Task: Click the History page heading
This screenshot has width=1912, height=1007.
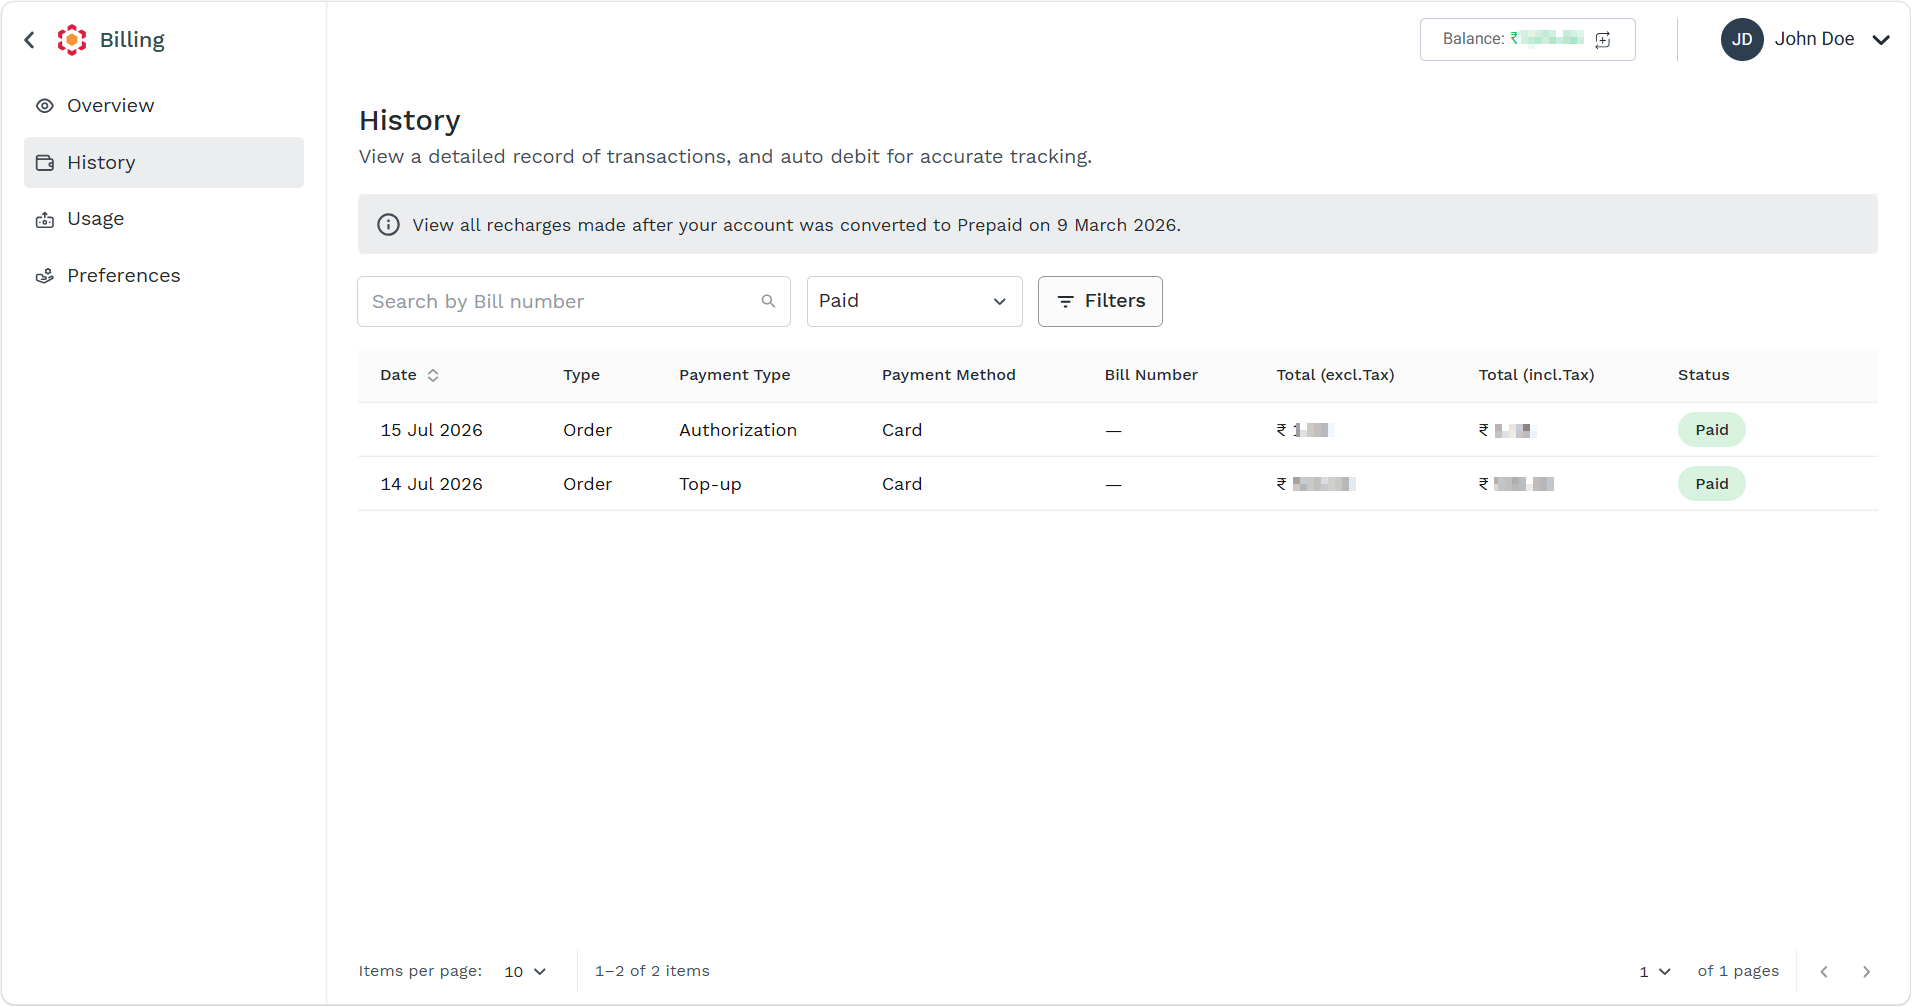Action: pos(410,121)
